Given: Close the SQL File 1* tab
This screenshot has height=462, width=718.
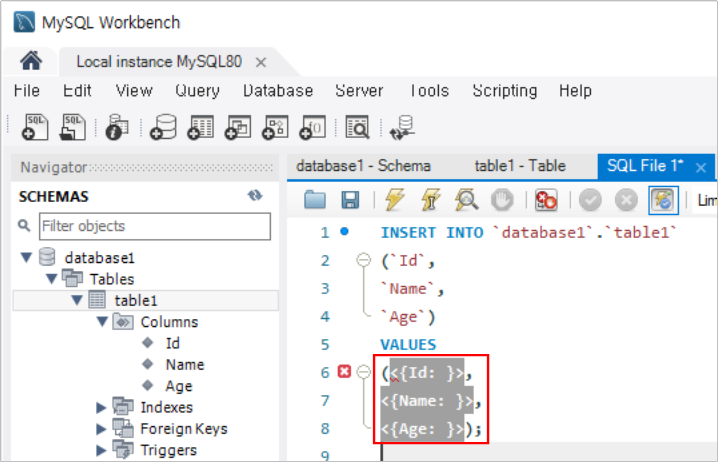Looking at the screenshot, I should click(701, 168).
